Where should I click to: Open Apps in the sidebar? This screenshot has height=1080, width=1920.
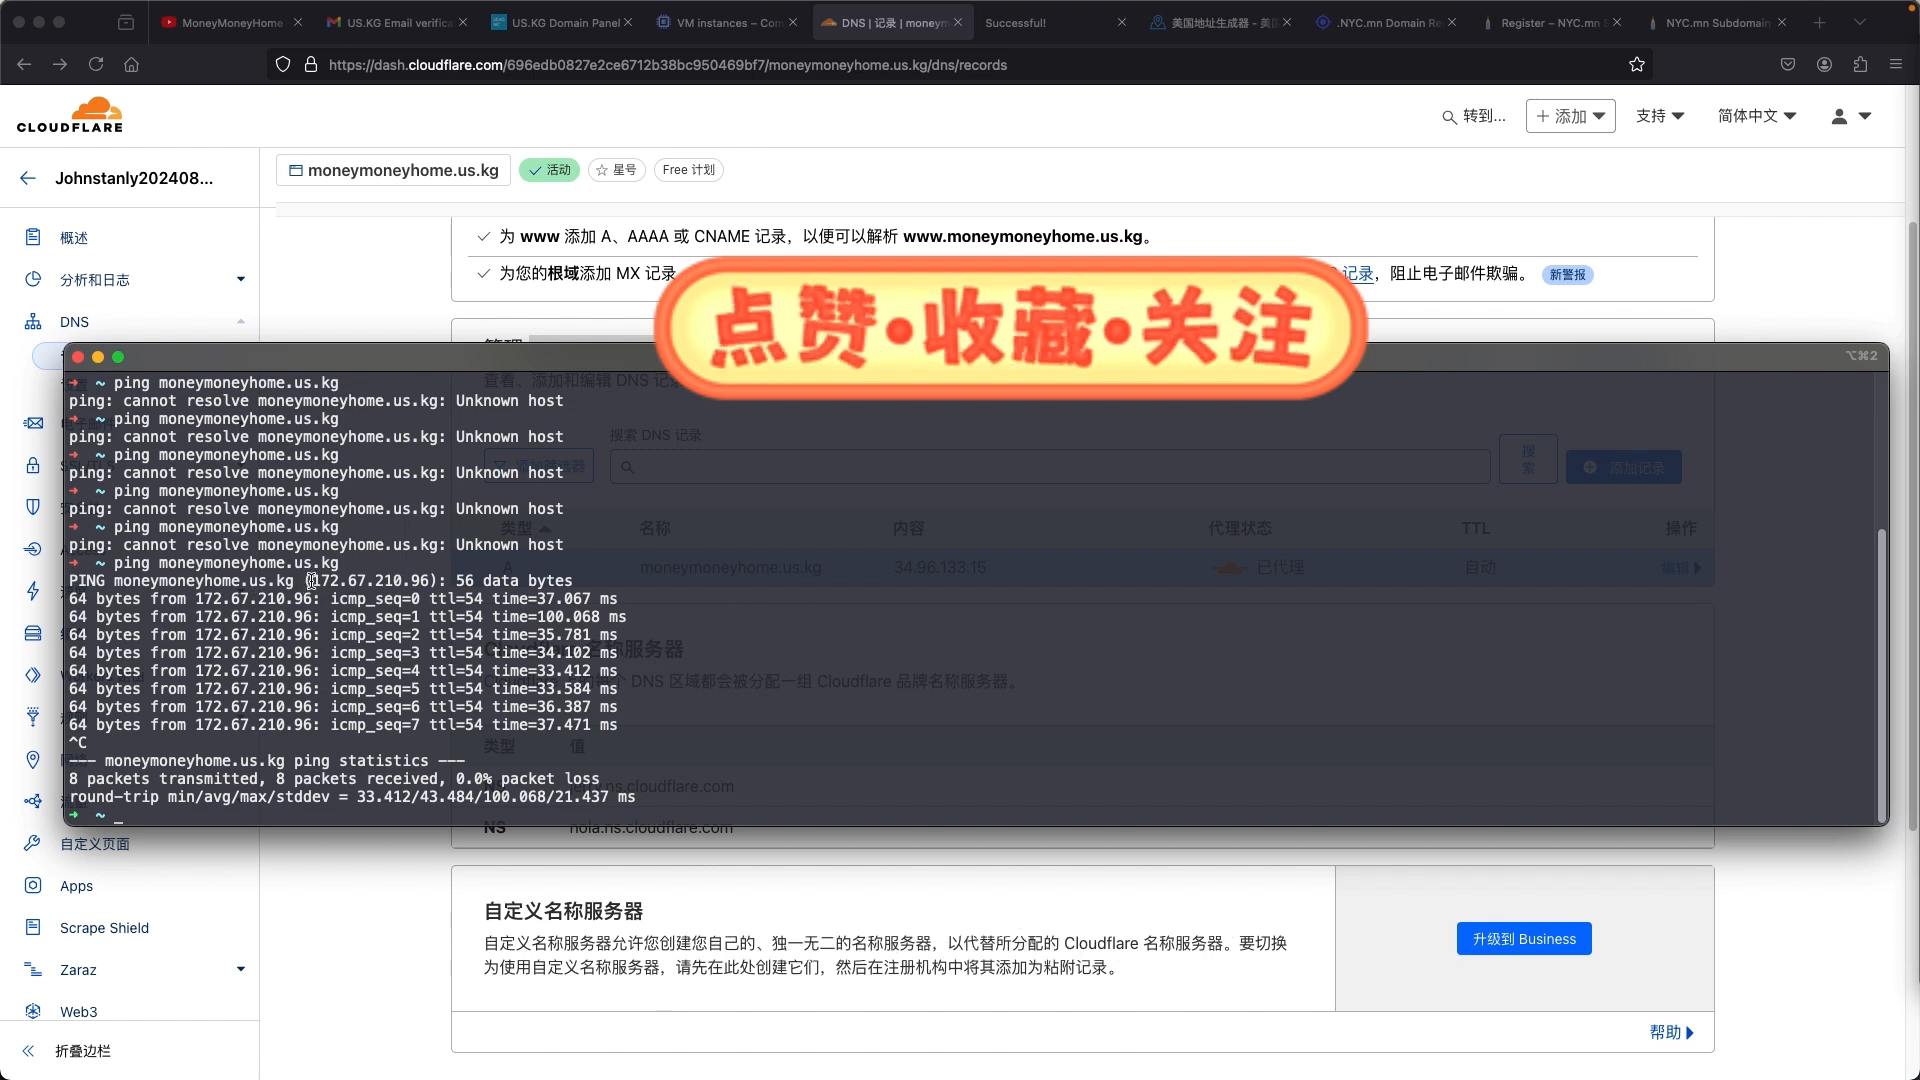coord(76,885)
